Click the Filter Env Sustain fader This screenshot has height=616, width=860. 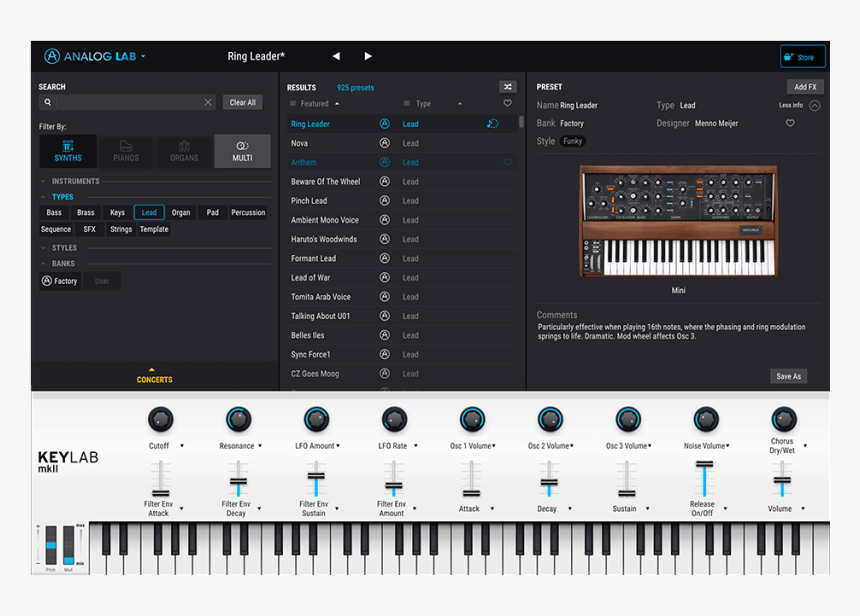click(316, 479)
